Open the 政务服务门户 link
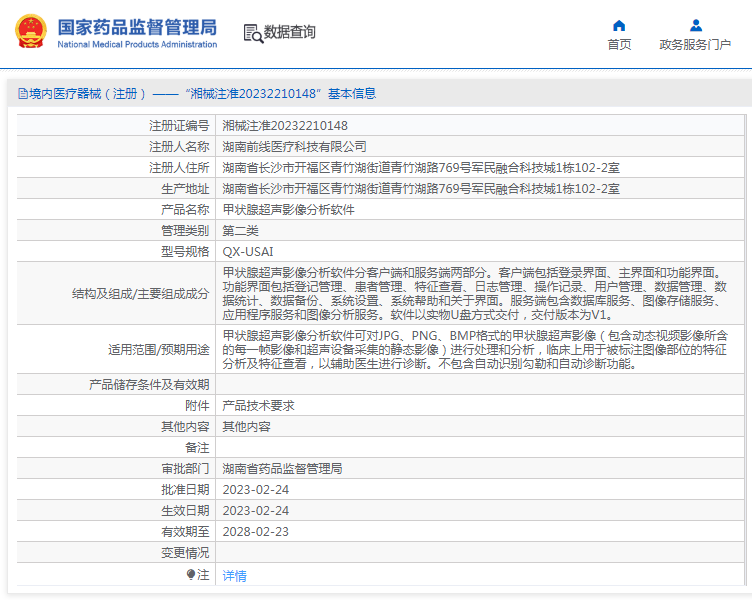The height and width of the screenshot is (600, 752). pos(695,45)
